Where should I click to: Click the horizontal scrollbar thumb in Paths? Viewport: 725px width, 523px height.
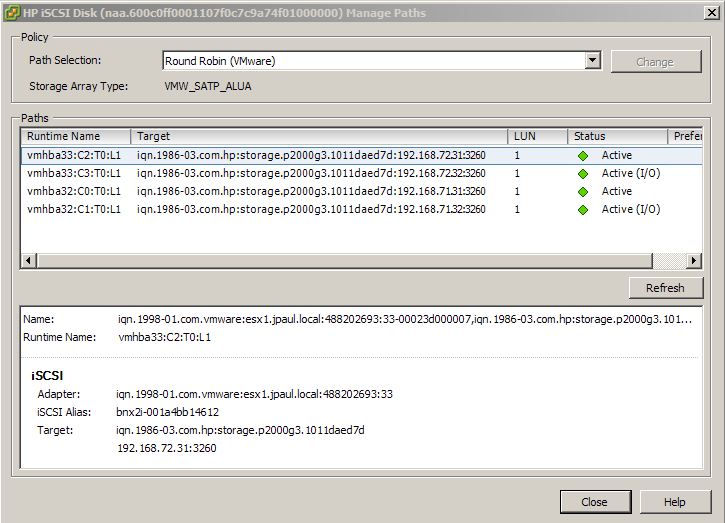[345, 260]
